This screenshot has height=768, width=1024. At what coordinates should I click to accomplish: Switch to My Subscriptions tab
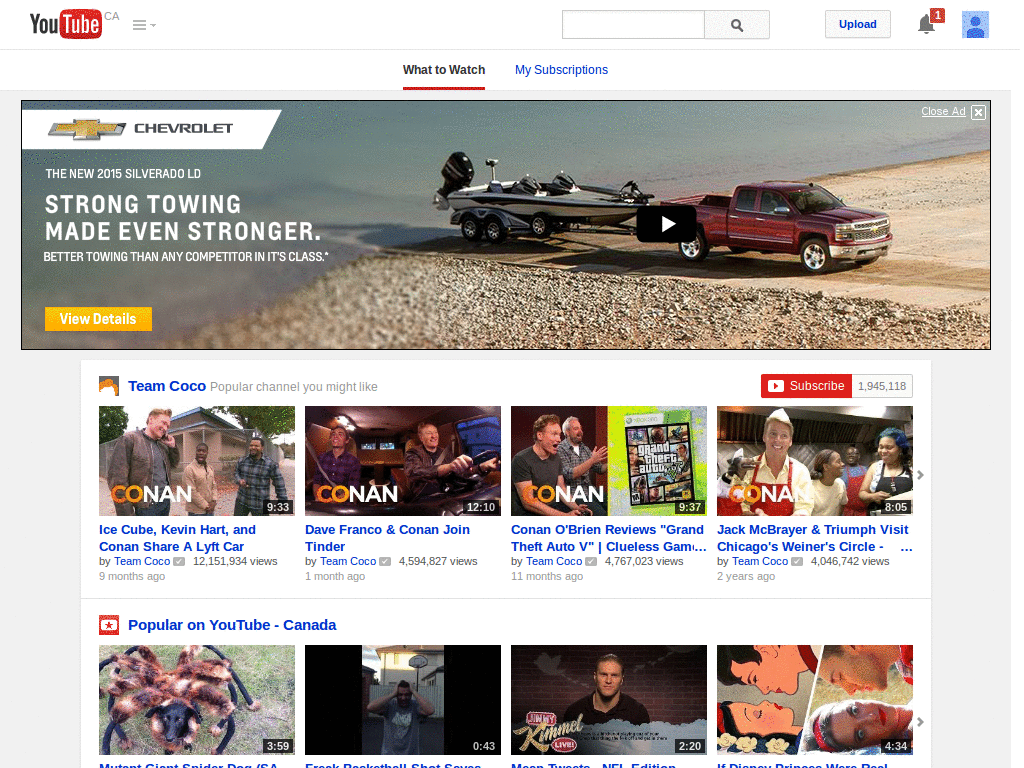pyautogui.click(x=561, y=70)
